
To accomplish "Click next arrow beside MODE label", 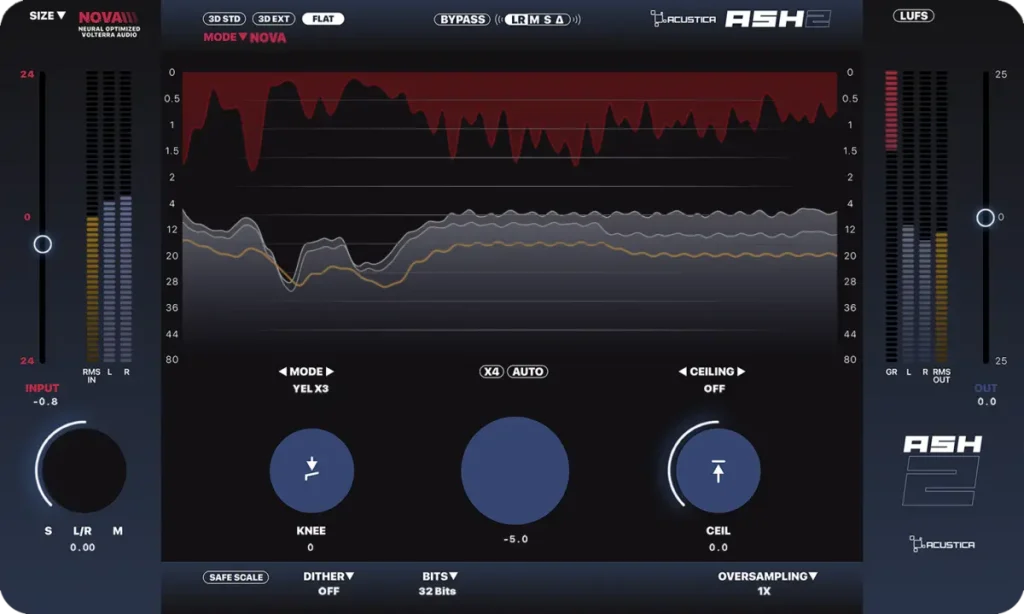I will click(330, 371).
